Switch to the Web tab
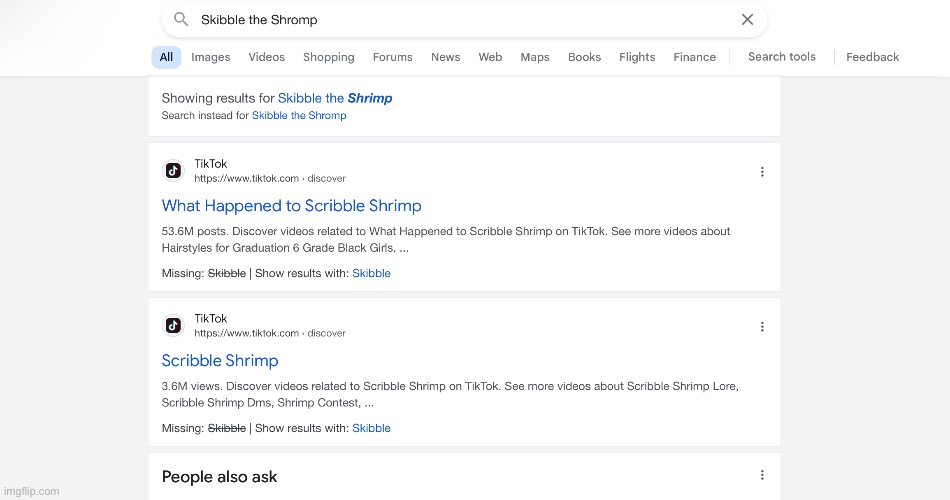Screen dimensions: 950x500 click(x=490, y=57)
